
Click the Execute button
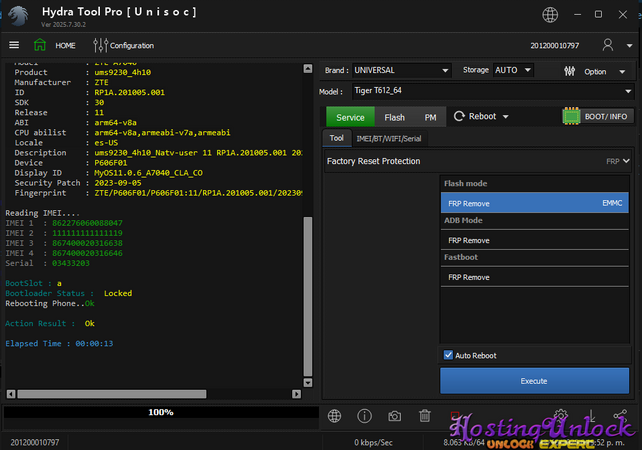[x=534, y=381]
